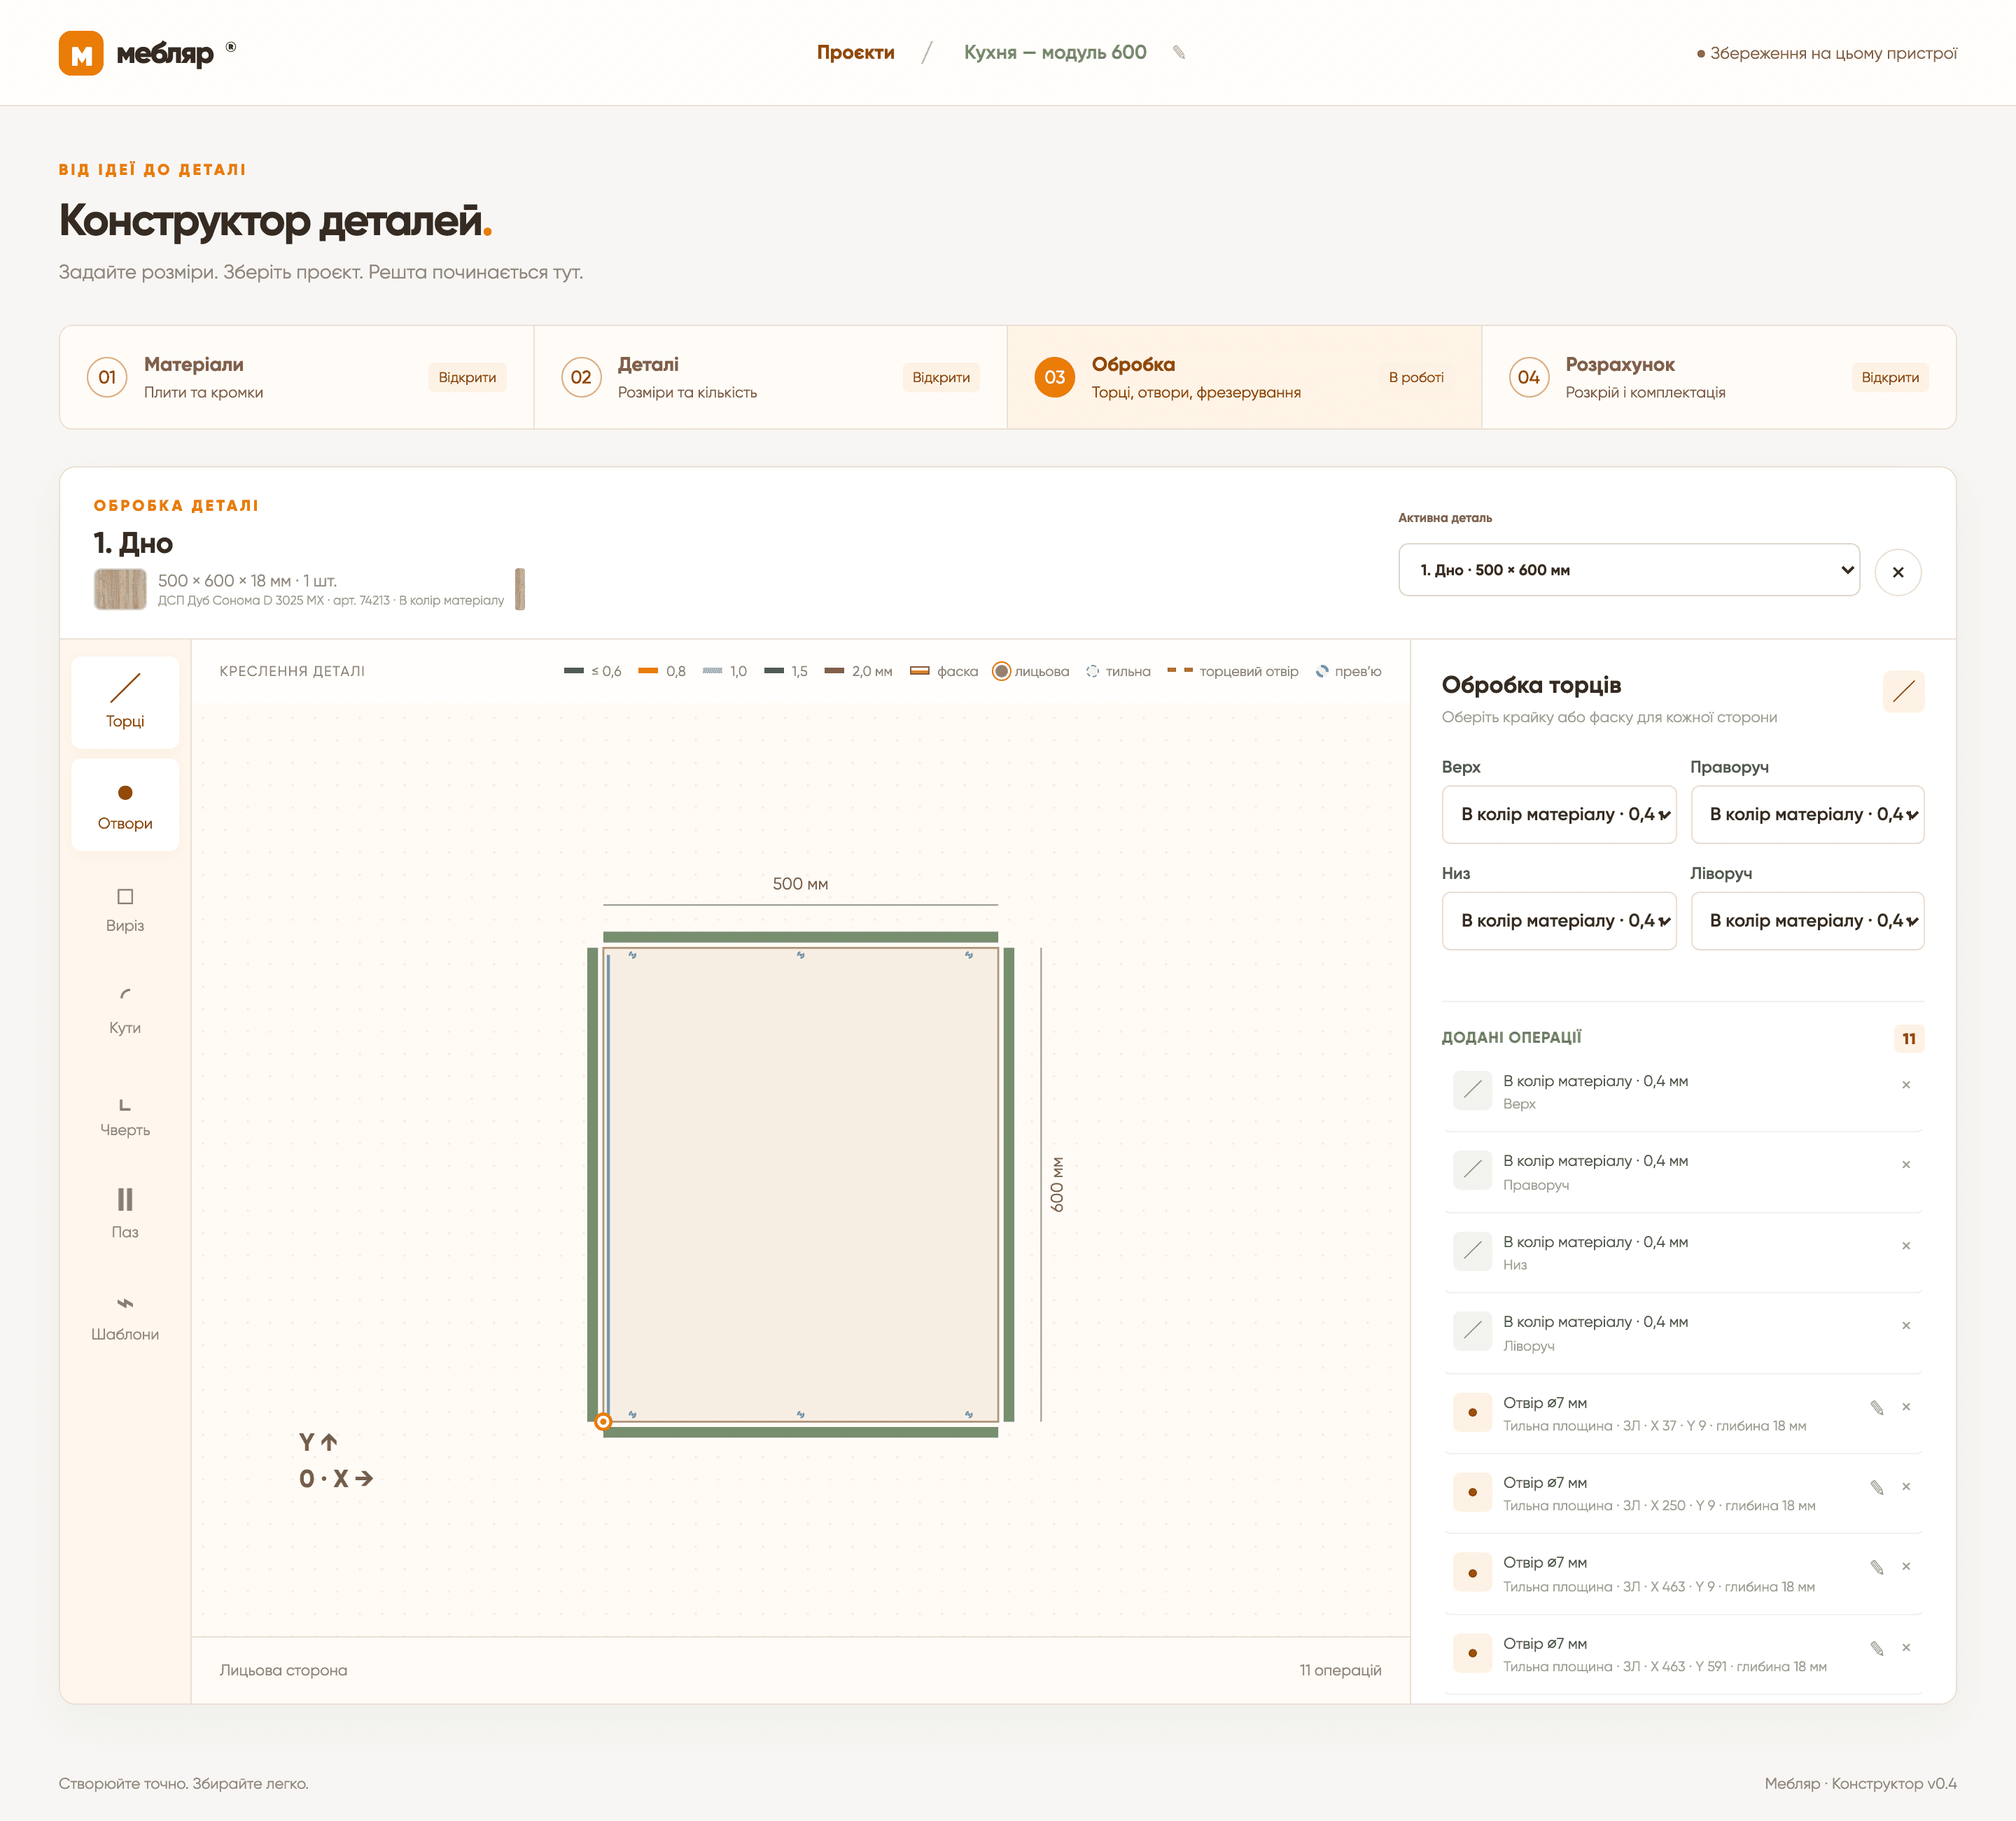
Task: Click Відкрити button for Розрахунок
Action: 1889,377
